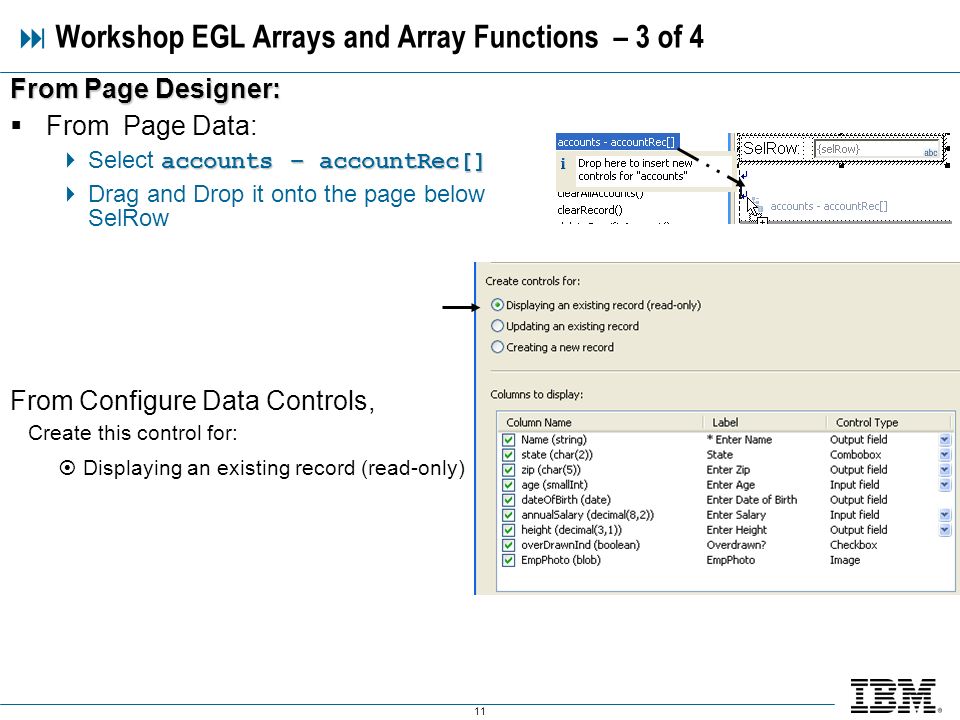Open control type dropdown for state row
The image size is (960, 720).
[945, 455]
